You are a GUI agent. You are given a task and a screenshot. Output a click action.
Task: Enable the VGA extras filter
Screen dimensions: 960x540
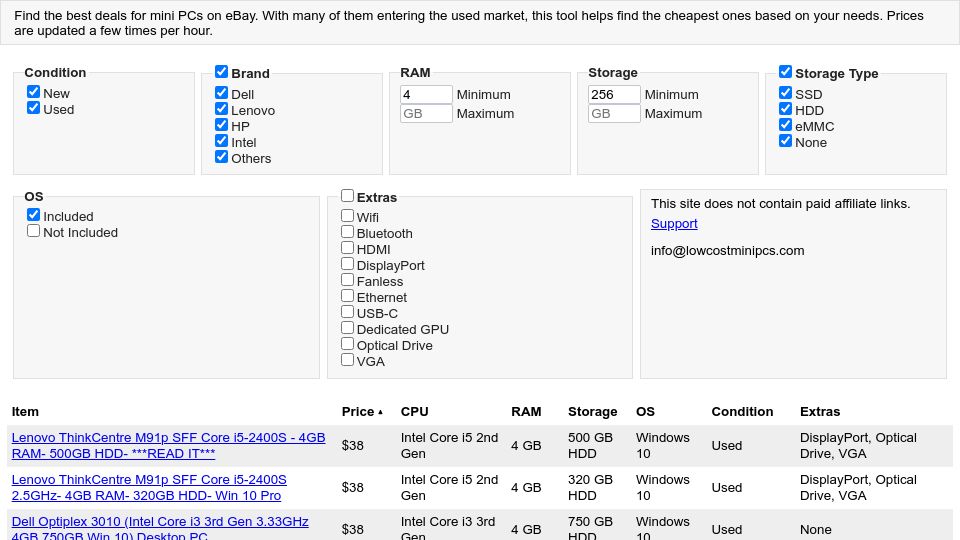coord(347,359)
